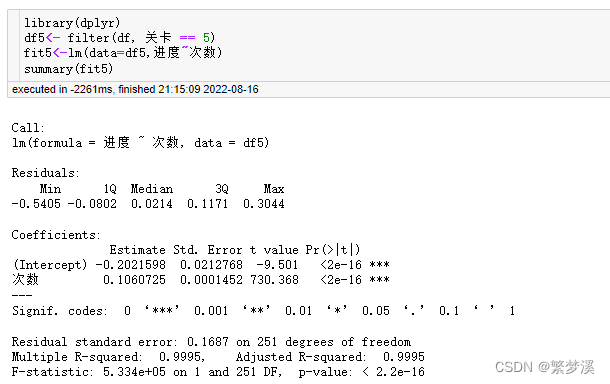Click the 'Residuals:' heading
This screenshot has width=610, height=384.
[x=45, y=173]
